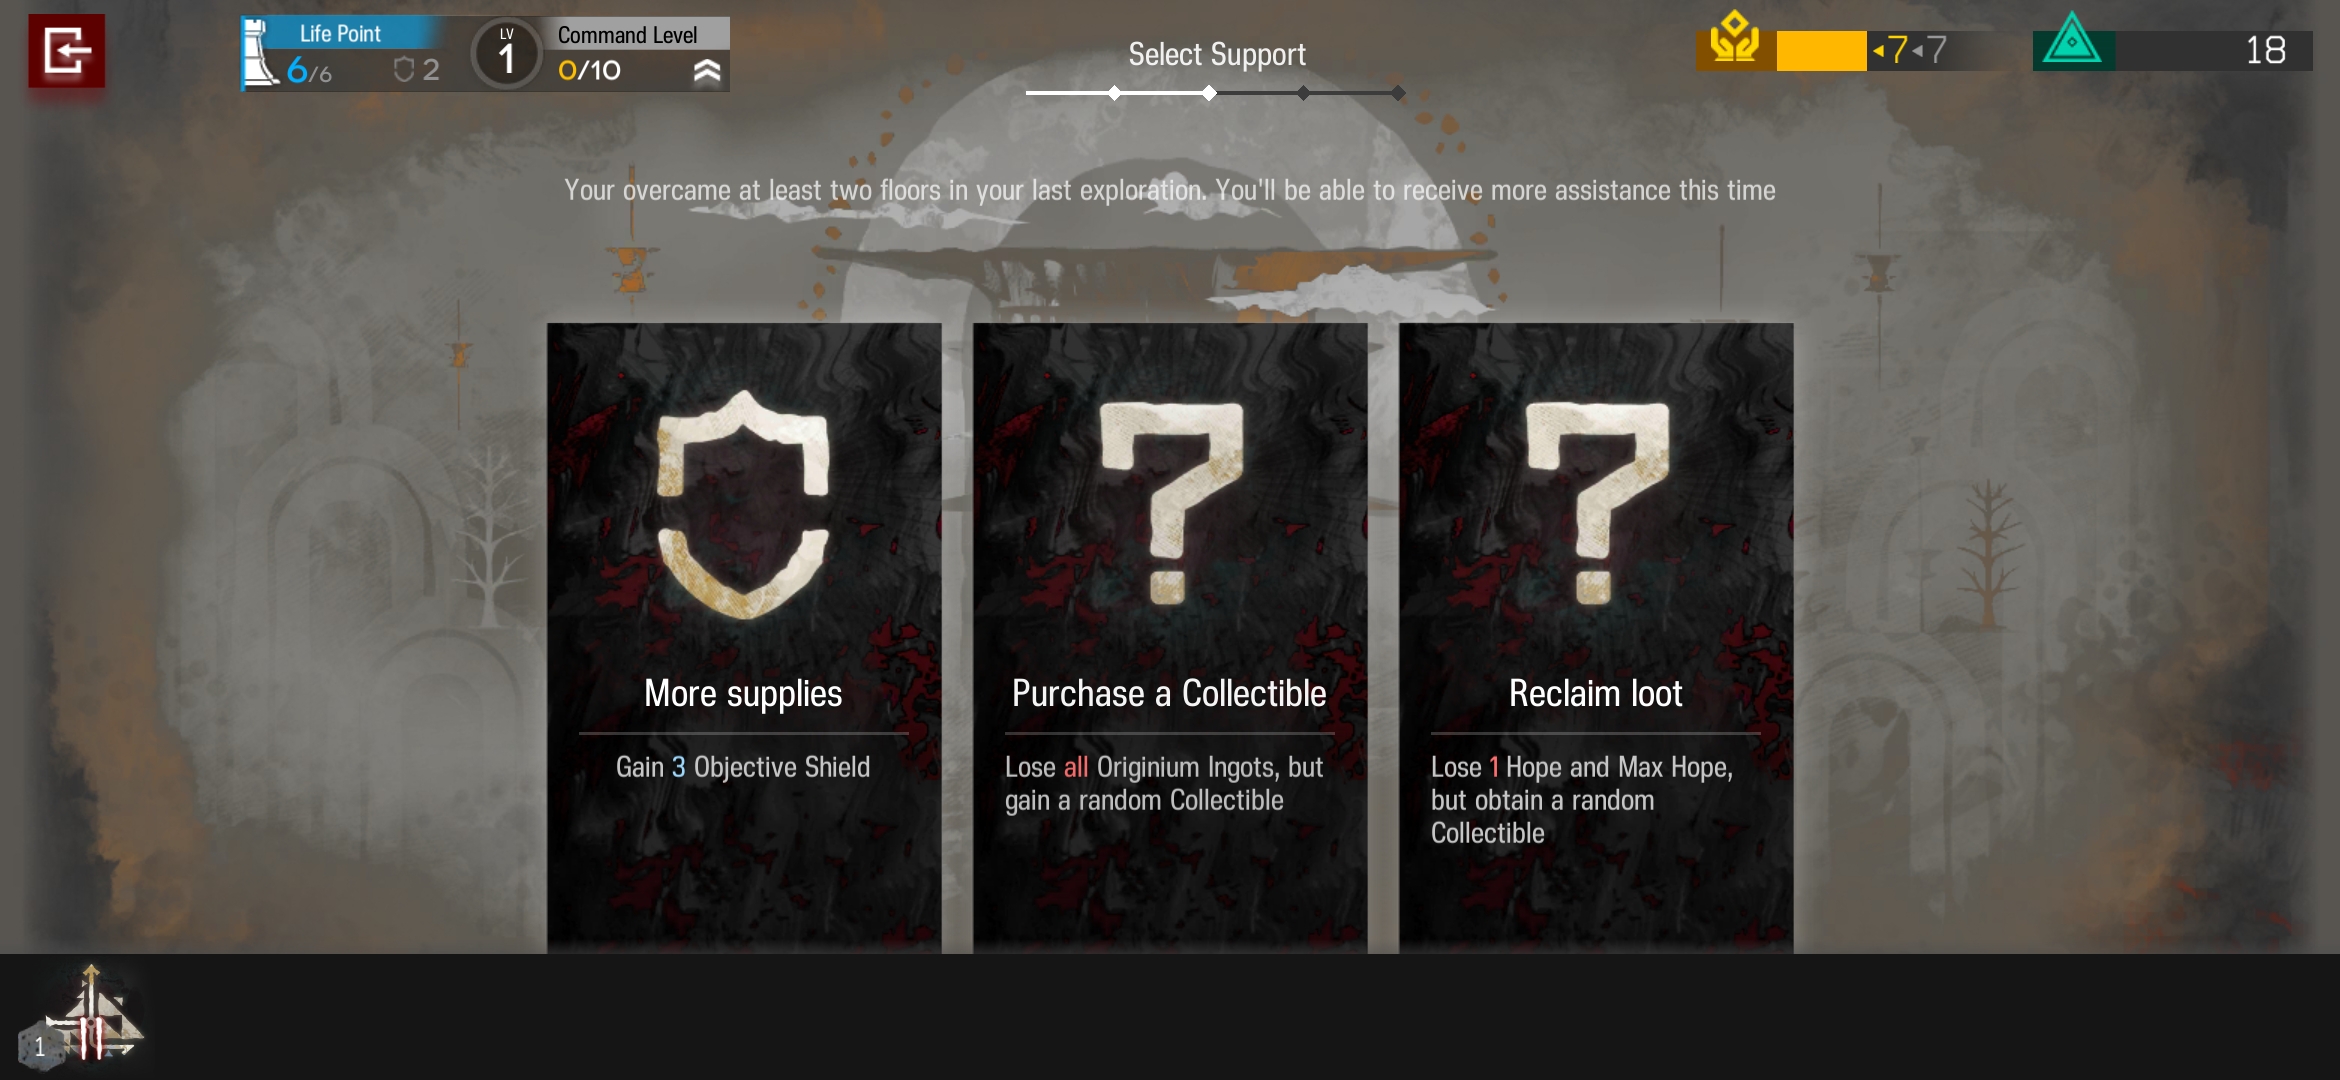
Task: Click the golden Hope crown icon
Action: coord(1735,39)
